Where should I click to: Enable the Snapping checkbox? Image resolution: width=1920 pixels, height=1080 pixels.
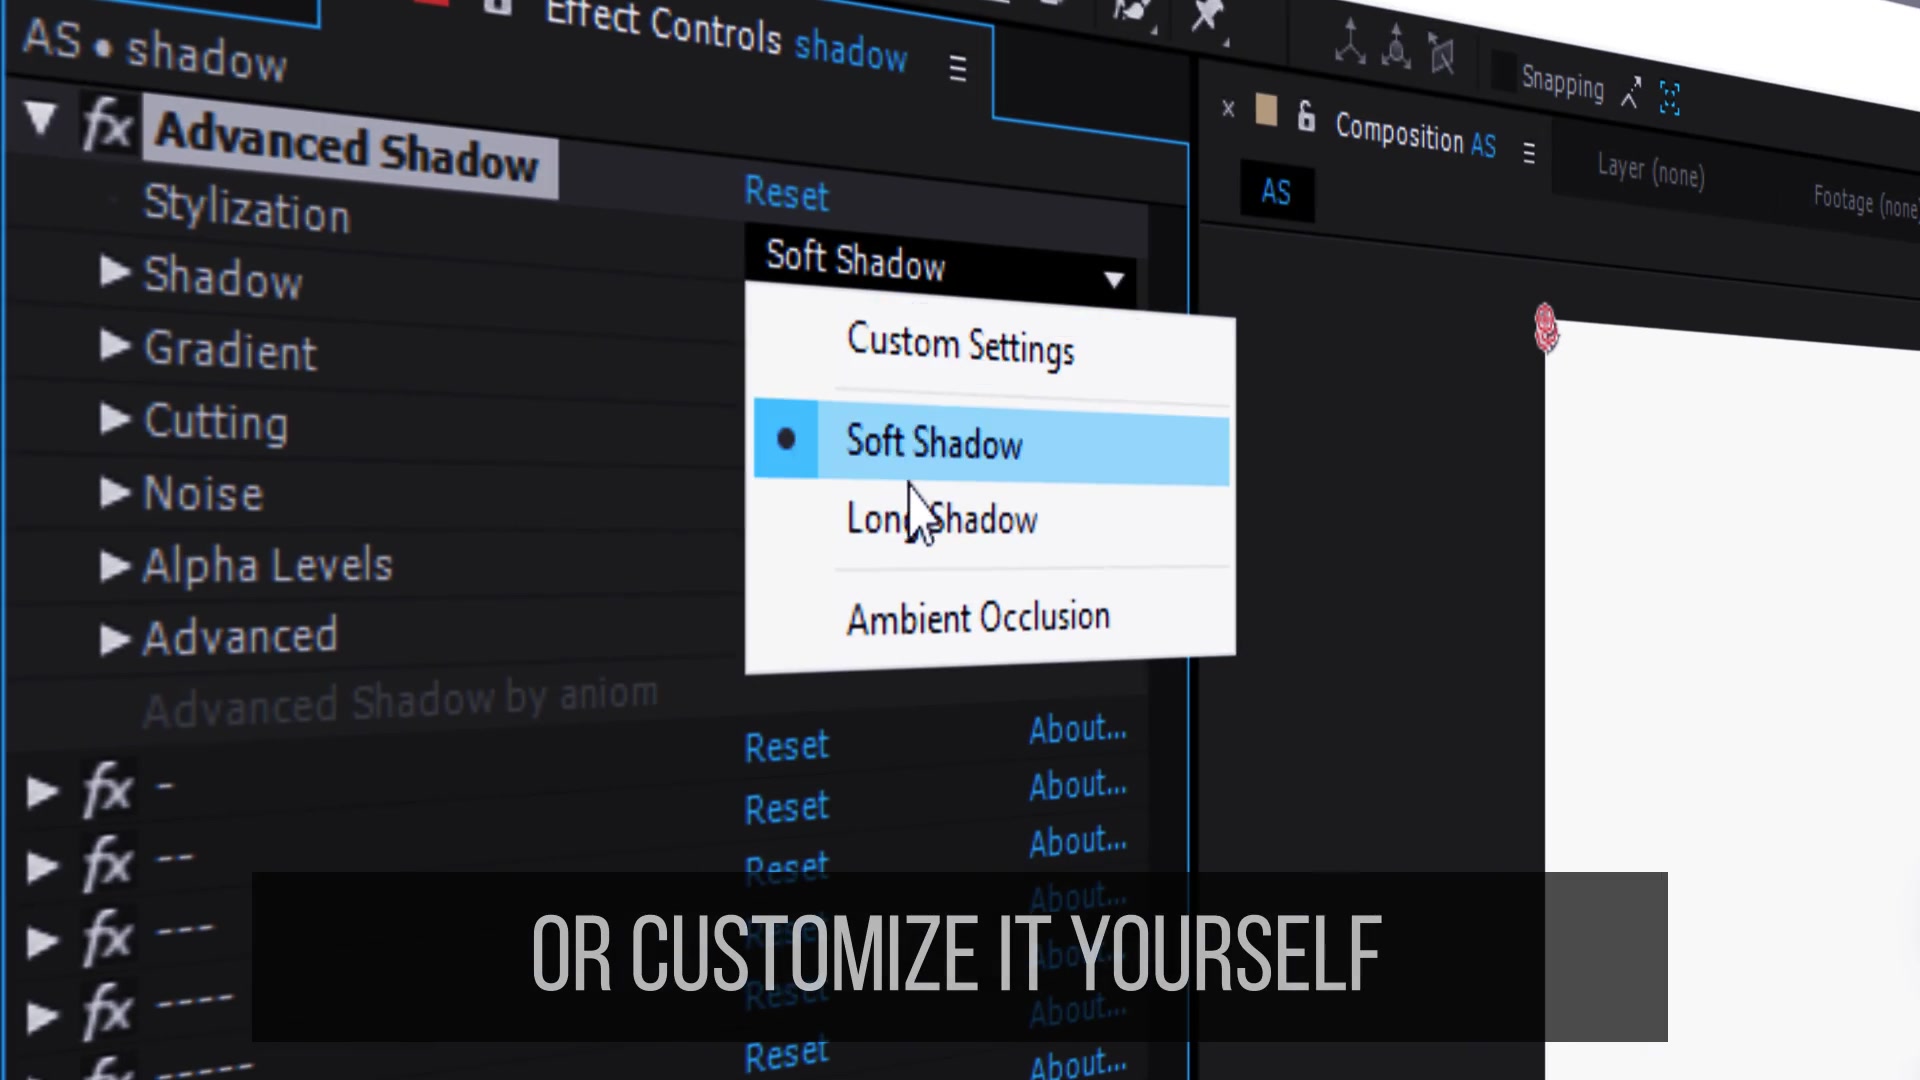(x=1503, y=72)
